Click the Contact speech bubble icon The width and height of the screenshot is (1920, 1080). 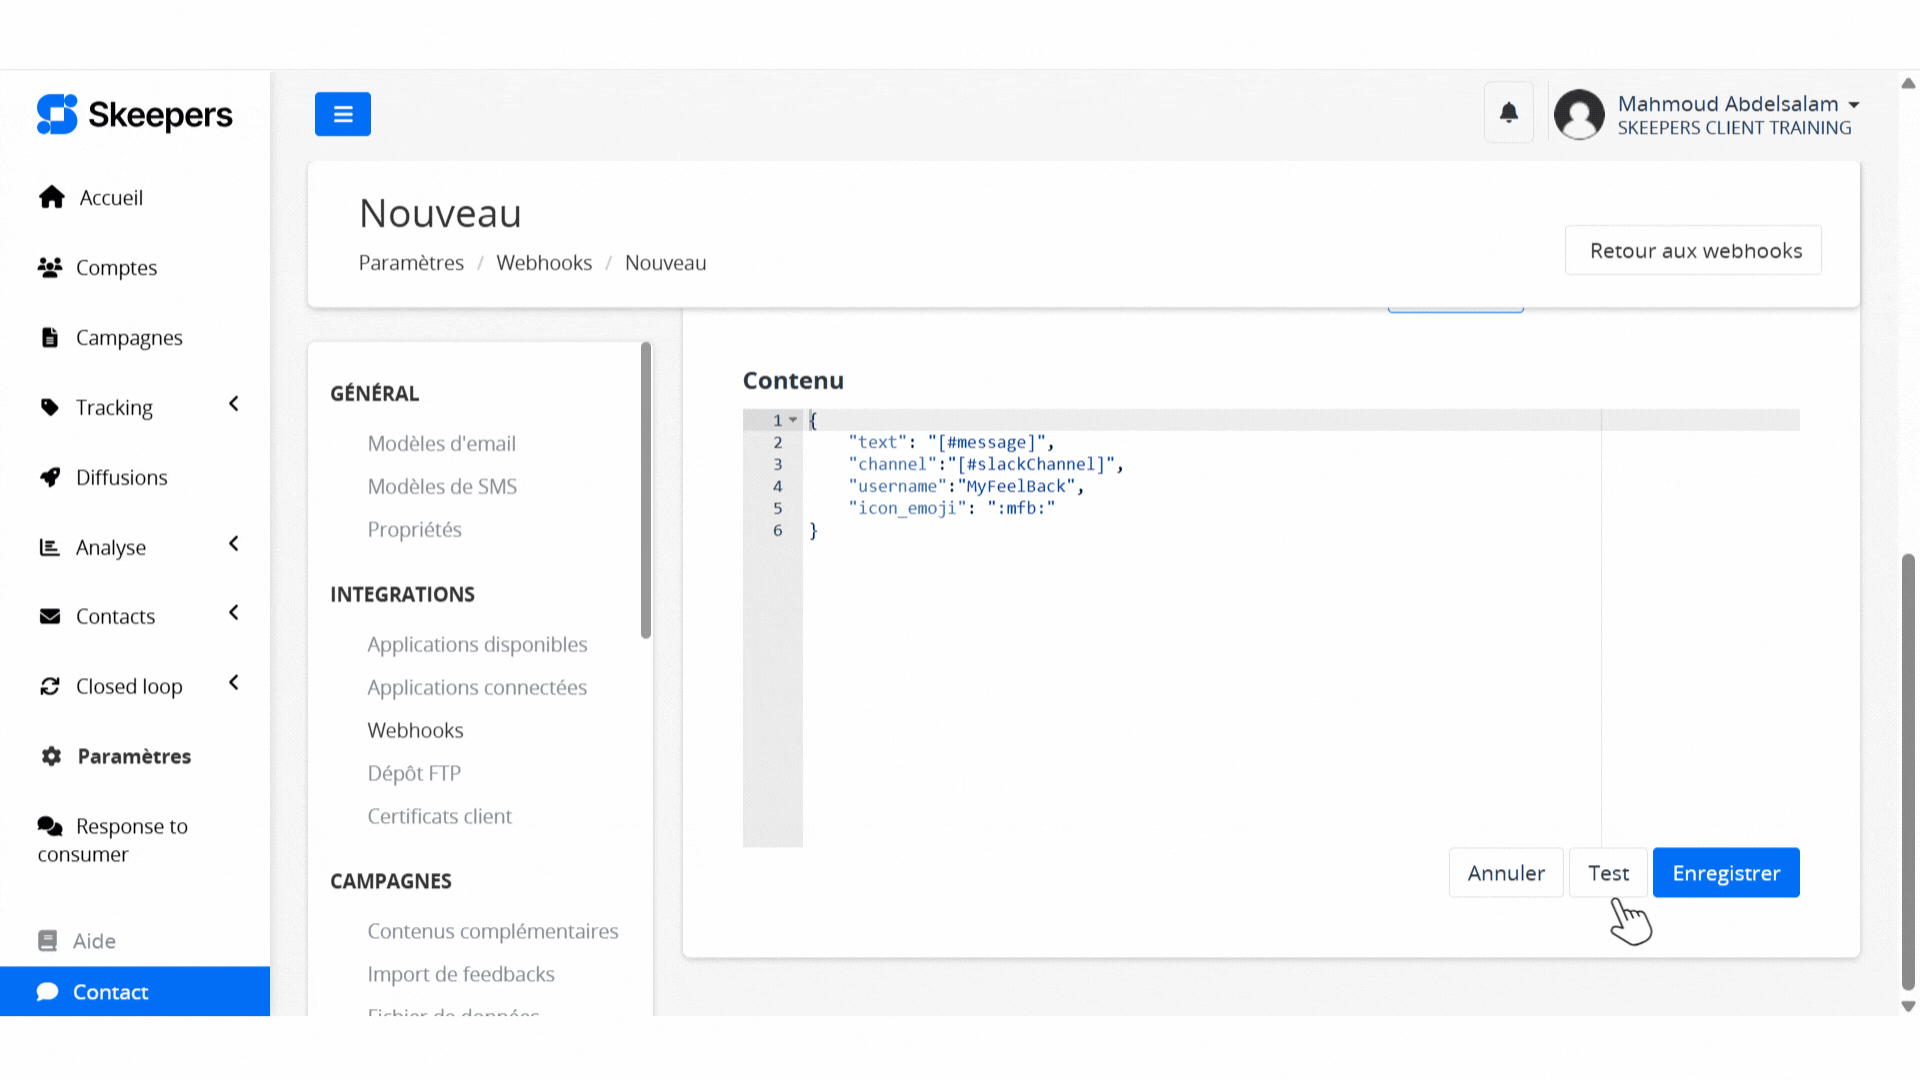coord(47,991)
